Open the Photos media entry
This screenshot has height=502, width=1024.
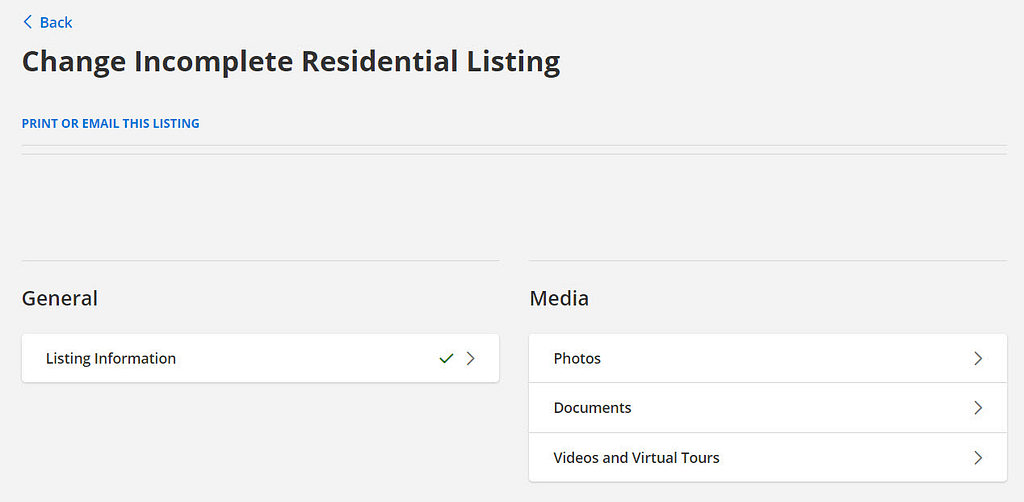click(577, 358)
